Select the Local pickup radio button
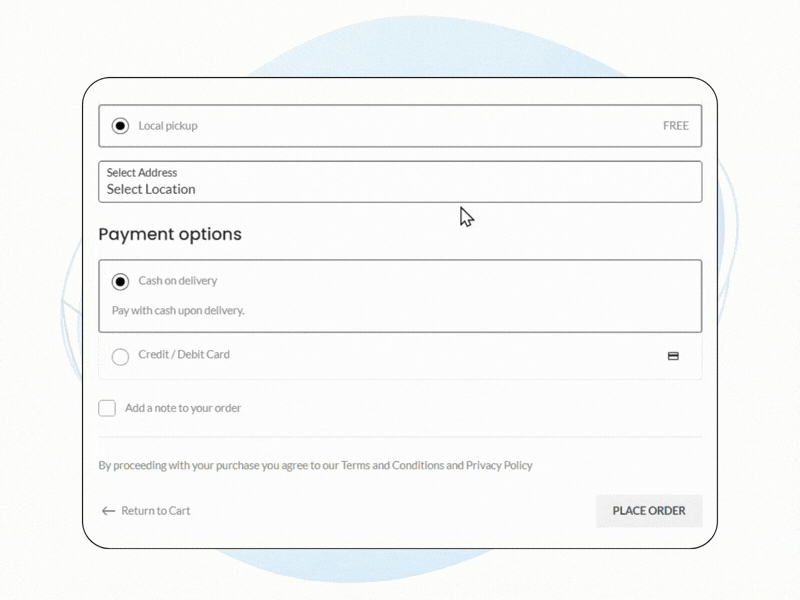Screen dimensions: 800x600 [x=120, y=126]
